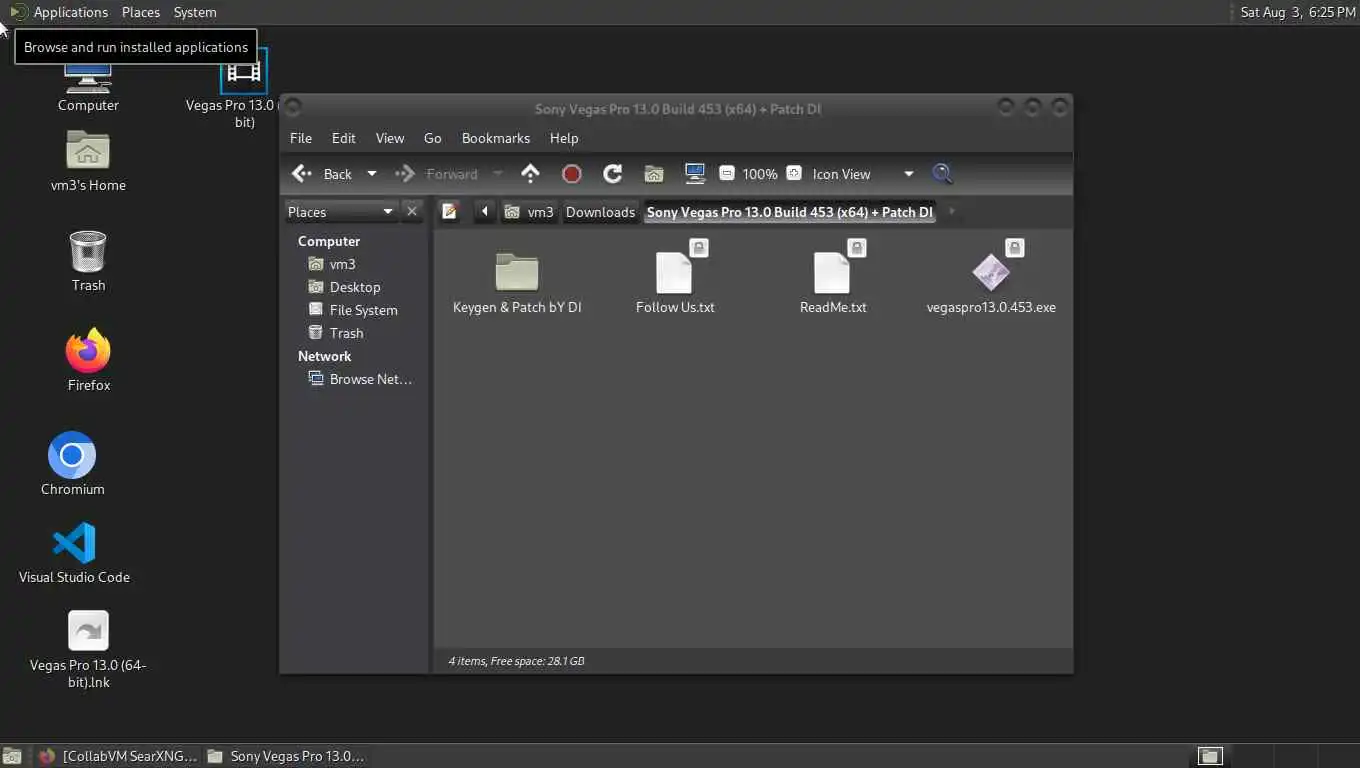
Task: Open System menu in top panel
Action: (x=195, y=12)
